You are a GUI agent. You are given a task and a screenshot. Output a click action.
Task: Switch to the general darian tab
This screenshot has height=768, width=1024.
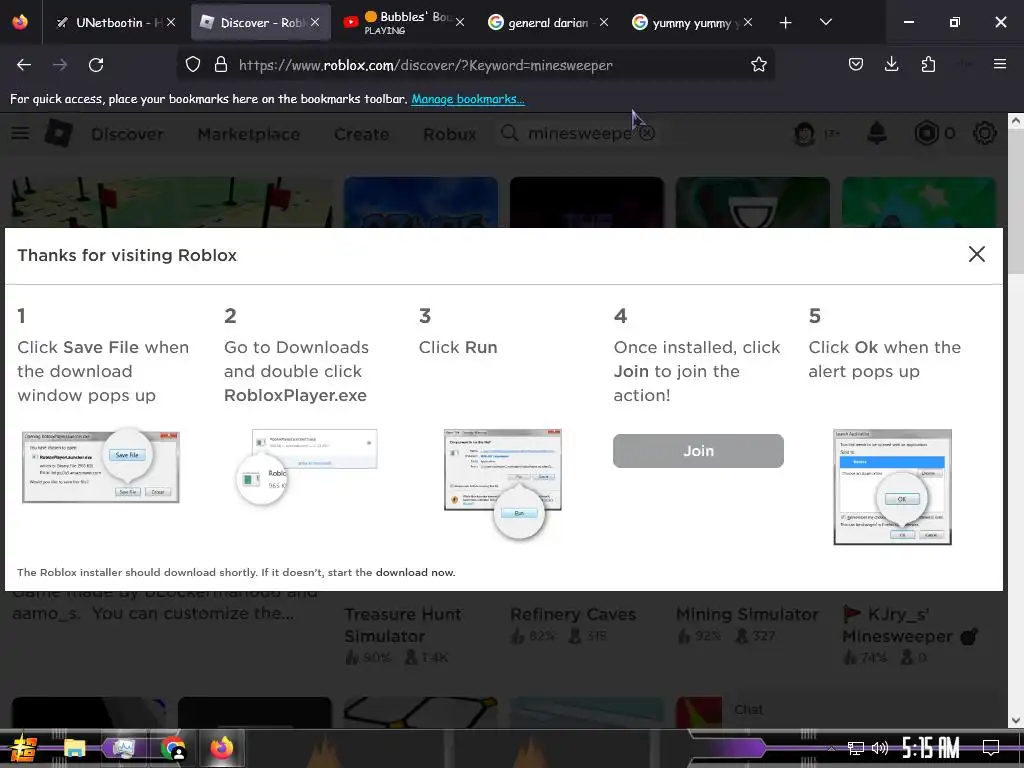(547, 22)
